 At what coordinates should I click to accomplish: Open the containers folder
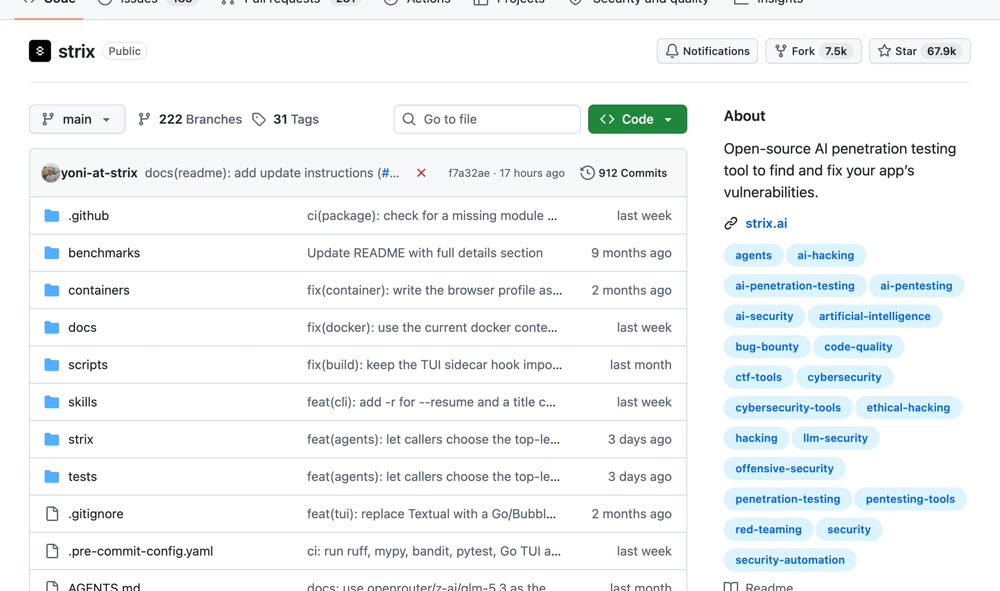(99, 290)
